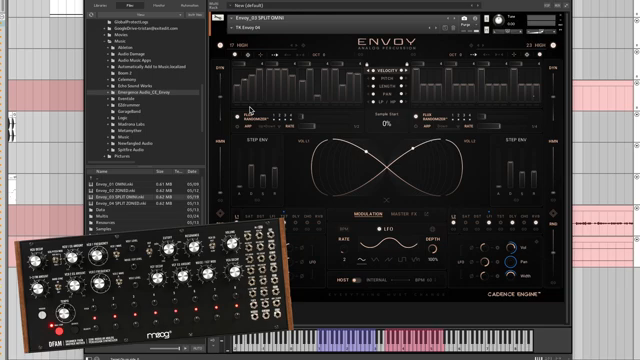This screenshot has height=360, width=640.
Task: Toggle the left ARP switch
Action: (x=237, y=127)
